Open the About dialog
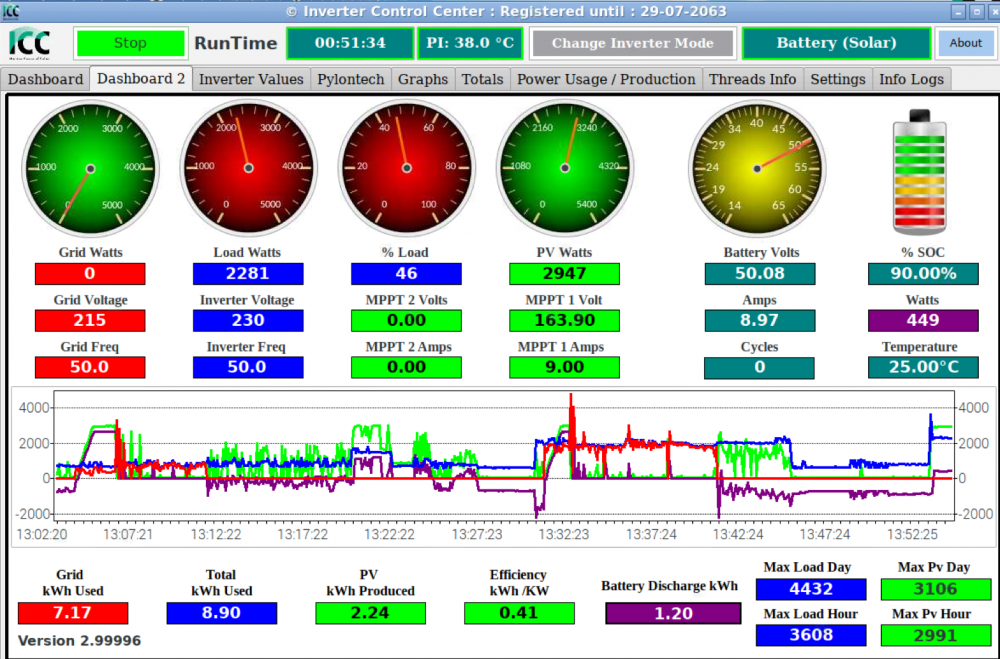The height and width of the screenshot is (659, 1000). coord(966,43)
